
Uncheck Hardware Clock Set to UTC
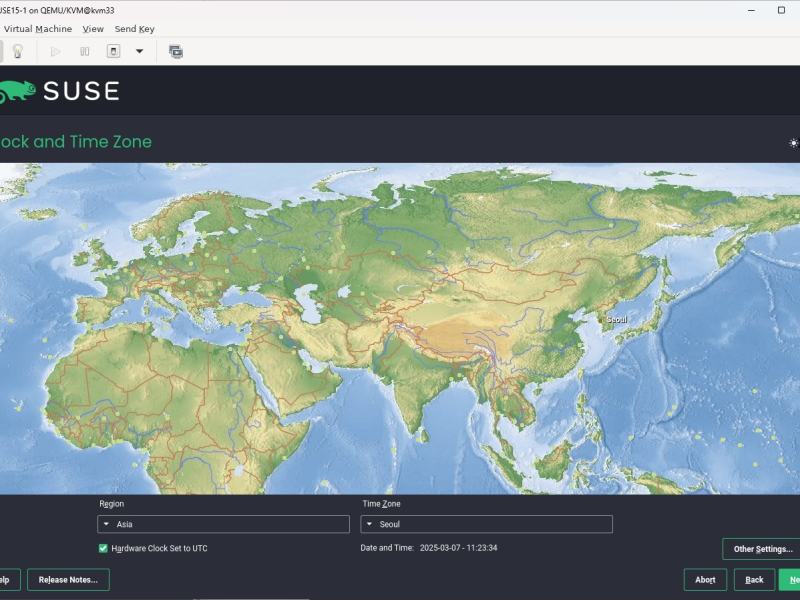tap(103, 548)
